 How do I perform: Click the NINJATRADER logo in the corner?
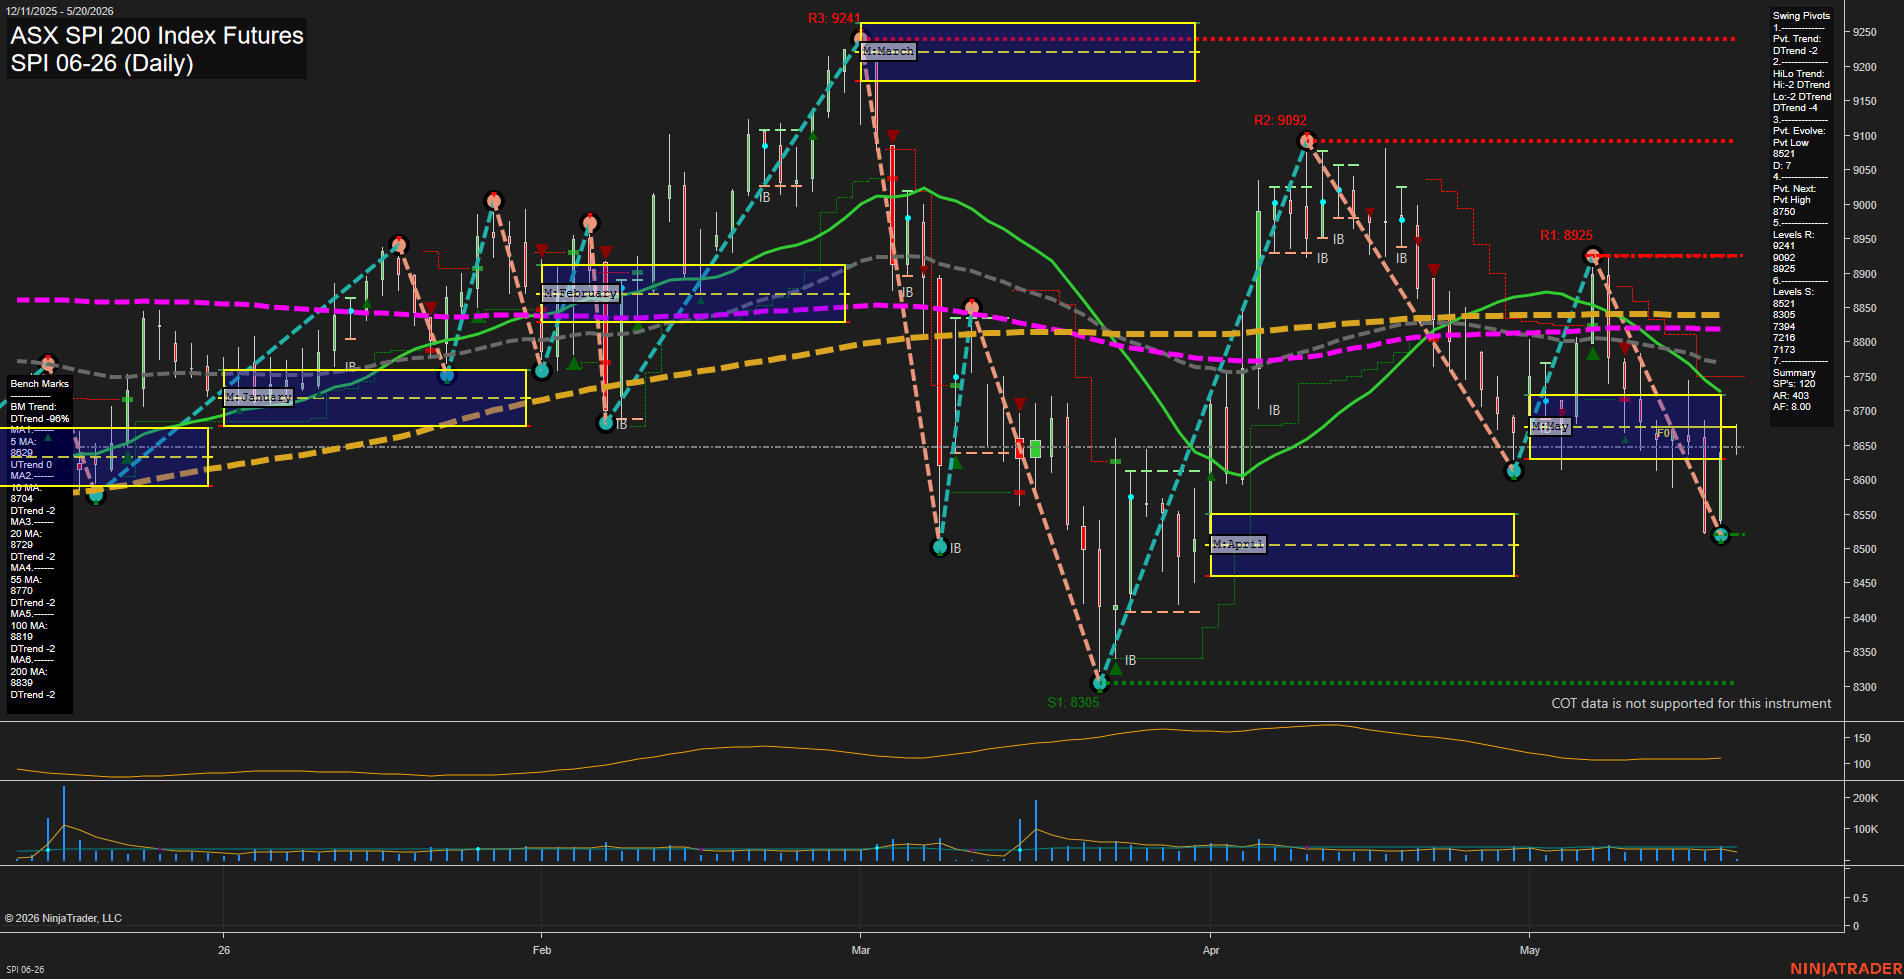(x=1846, y=969)
